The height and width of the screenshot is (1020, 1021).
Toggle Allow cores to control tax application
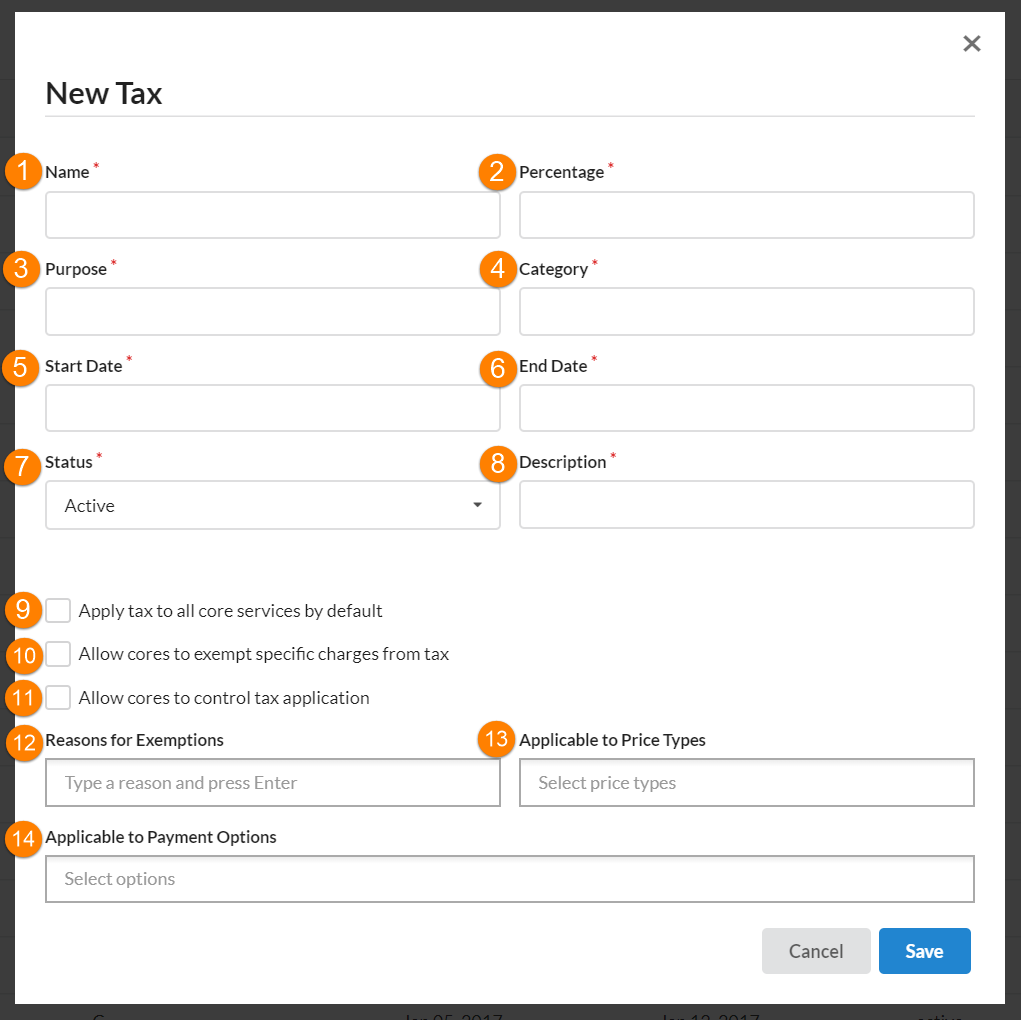59,698
